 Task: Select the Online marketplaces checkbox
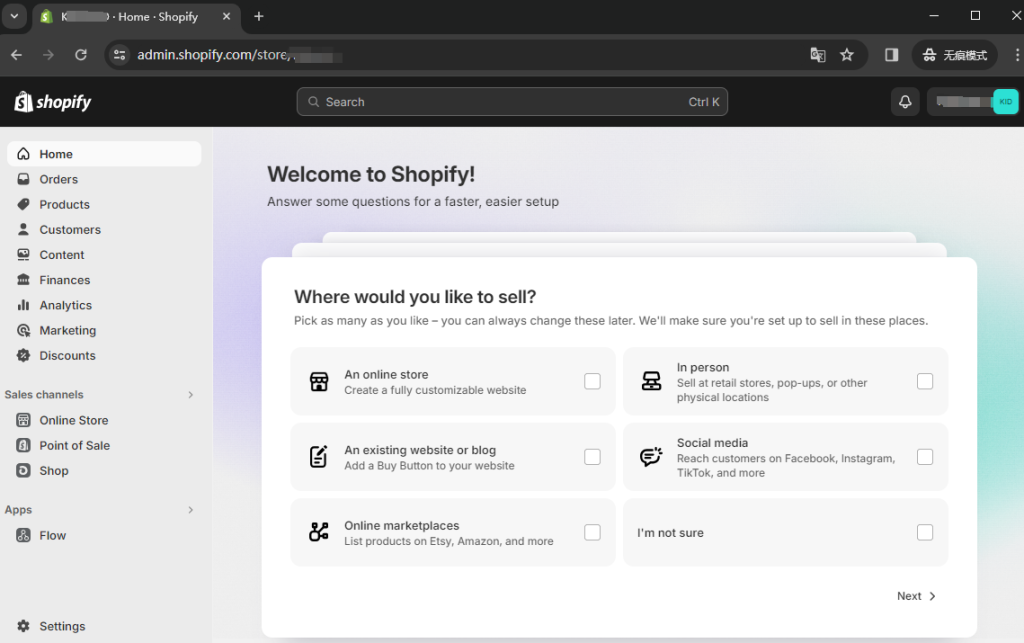[592, 532]
